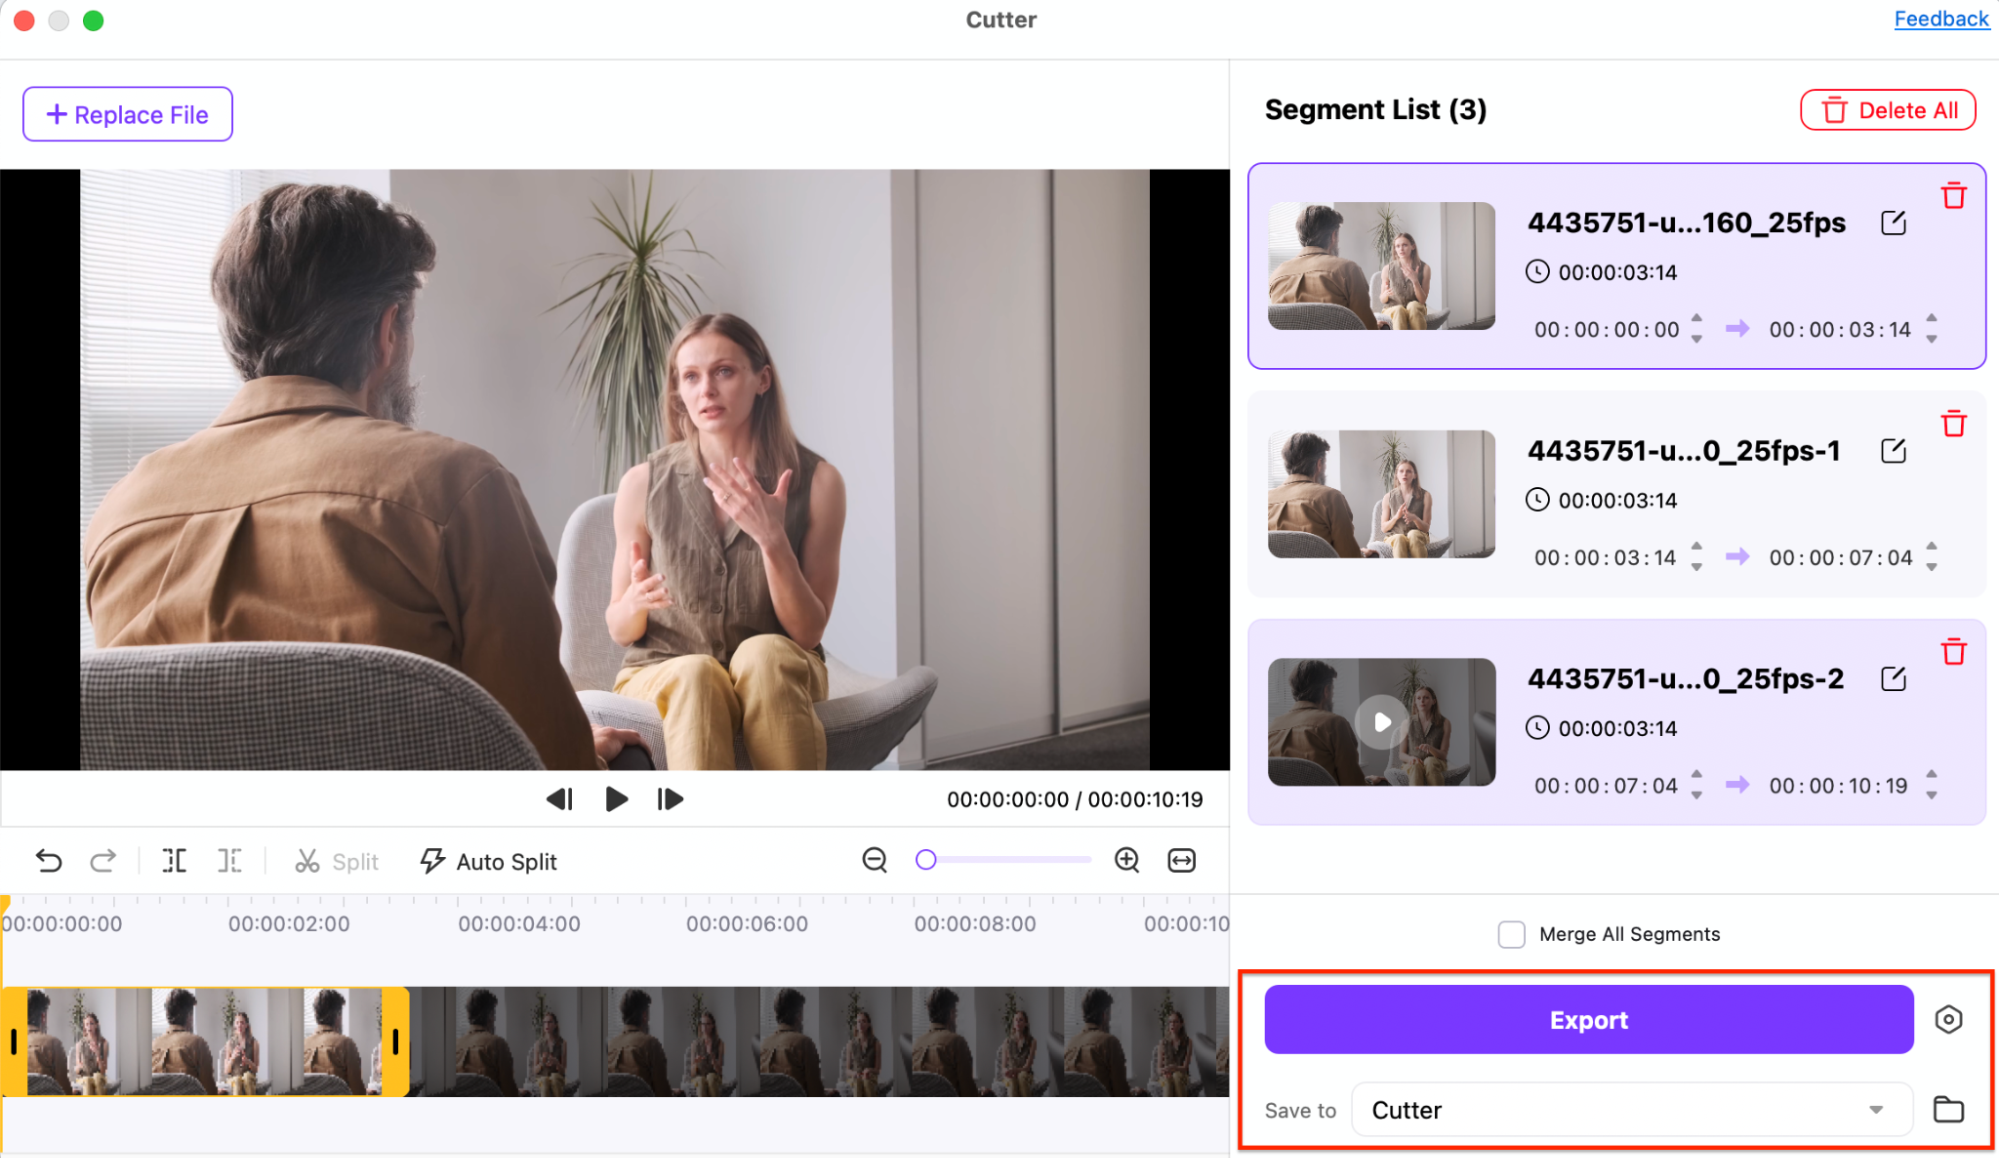
Task: Enable the Merge All Segments checkbox
Action: 1511,934
